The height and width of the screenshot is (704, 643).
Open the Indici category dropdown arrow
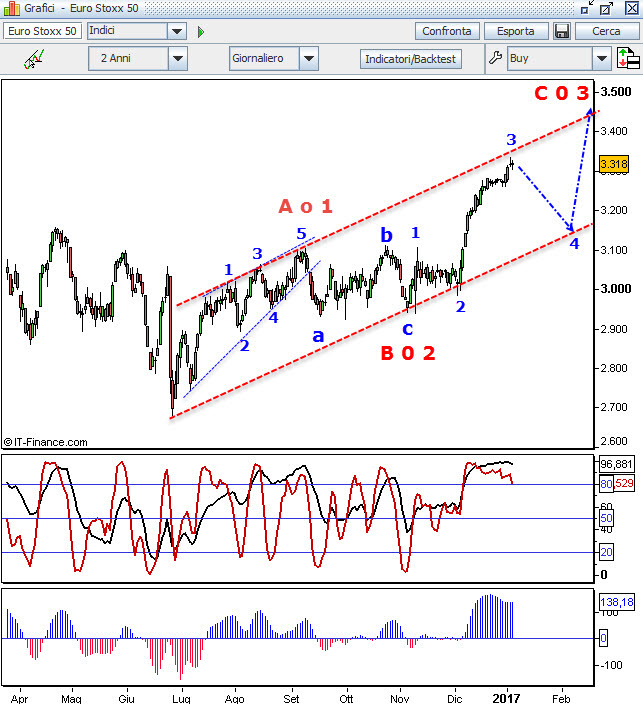(x=177, y=31)
